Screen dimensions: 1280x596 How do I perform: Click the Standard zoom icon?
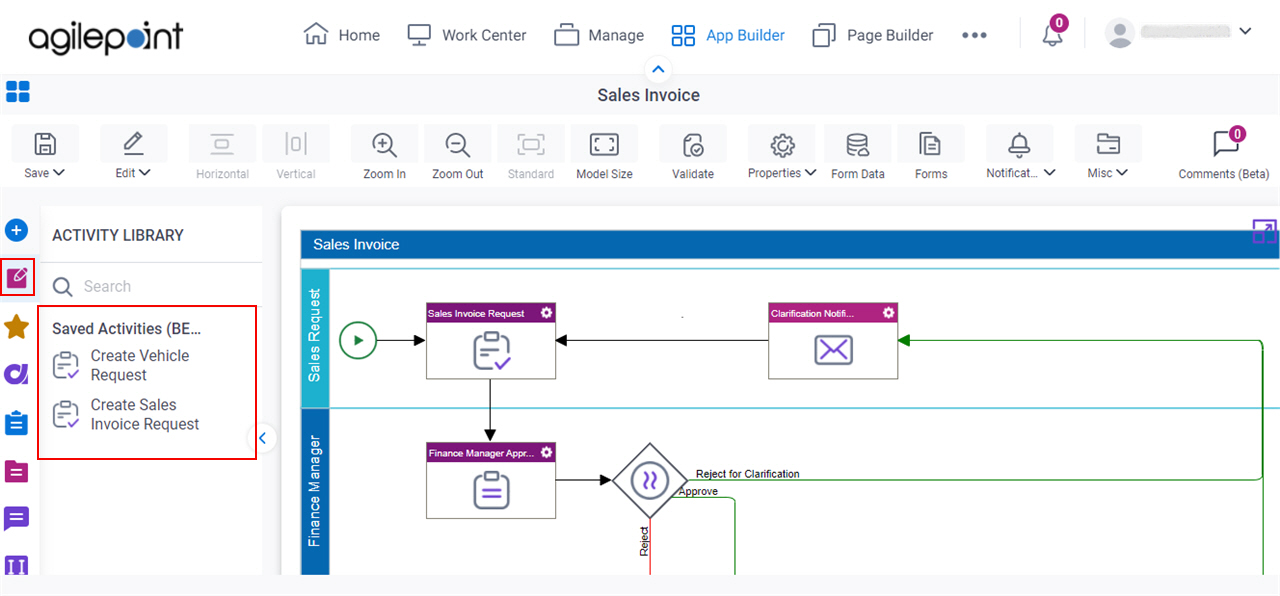[531, 145]
